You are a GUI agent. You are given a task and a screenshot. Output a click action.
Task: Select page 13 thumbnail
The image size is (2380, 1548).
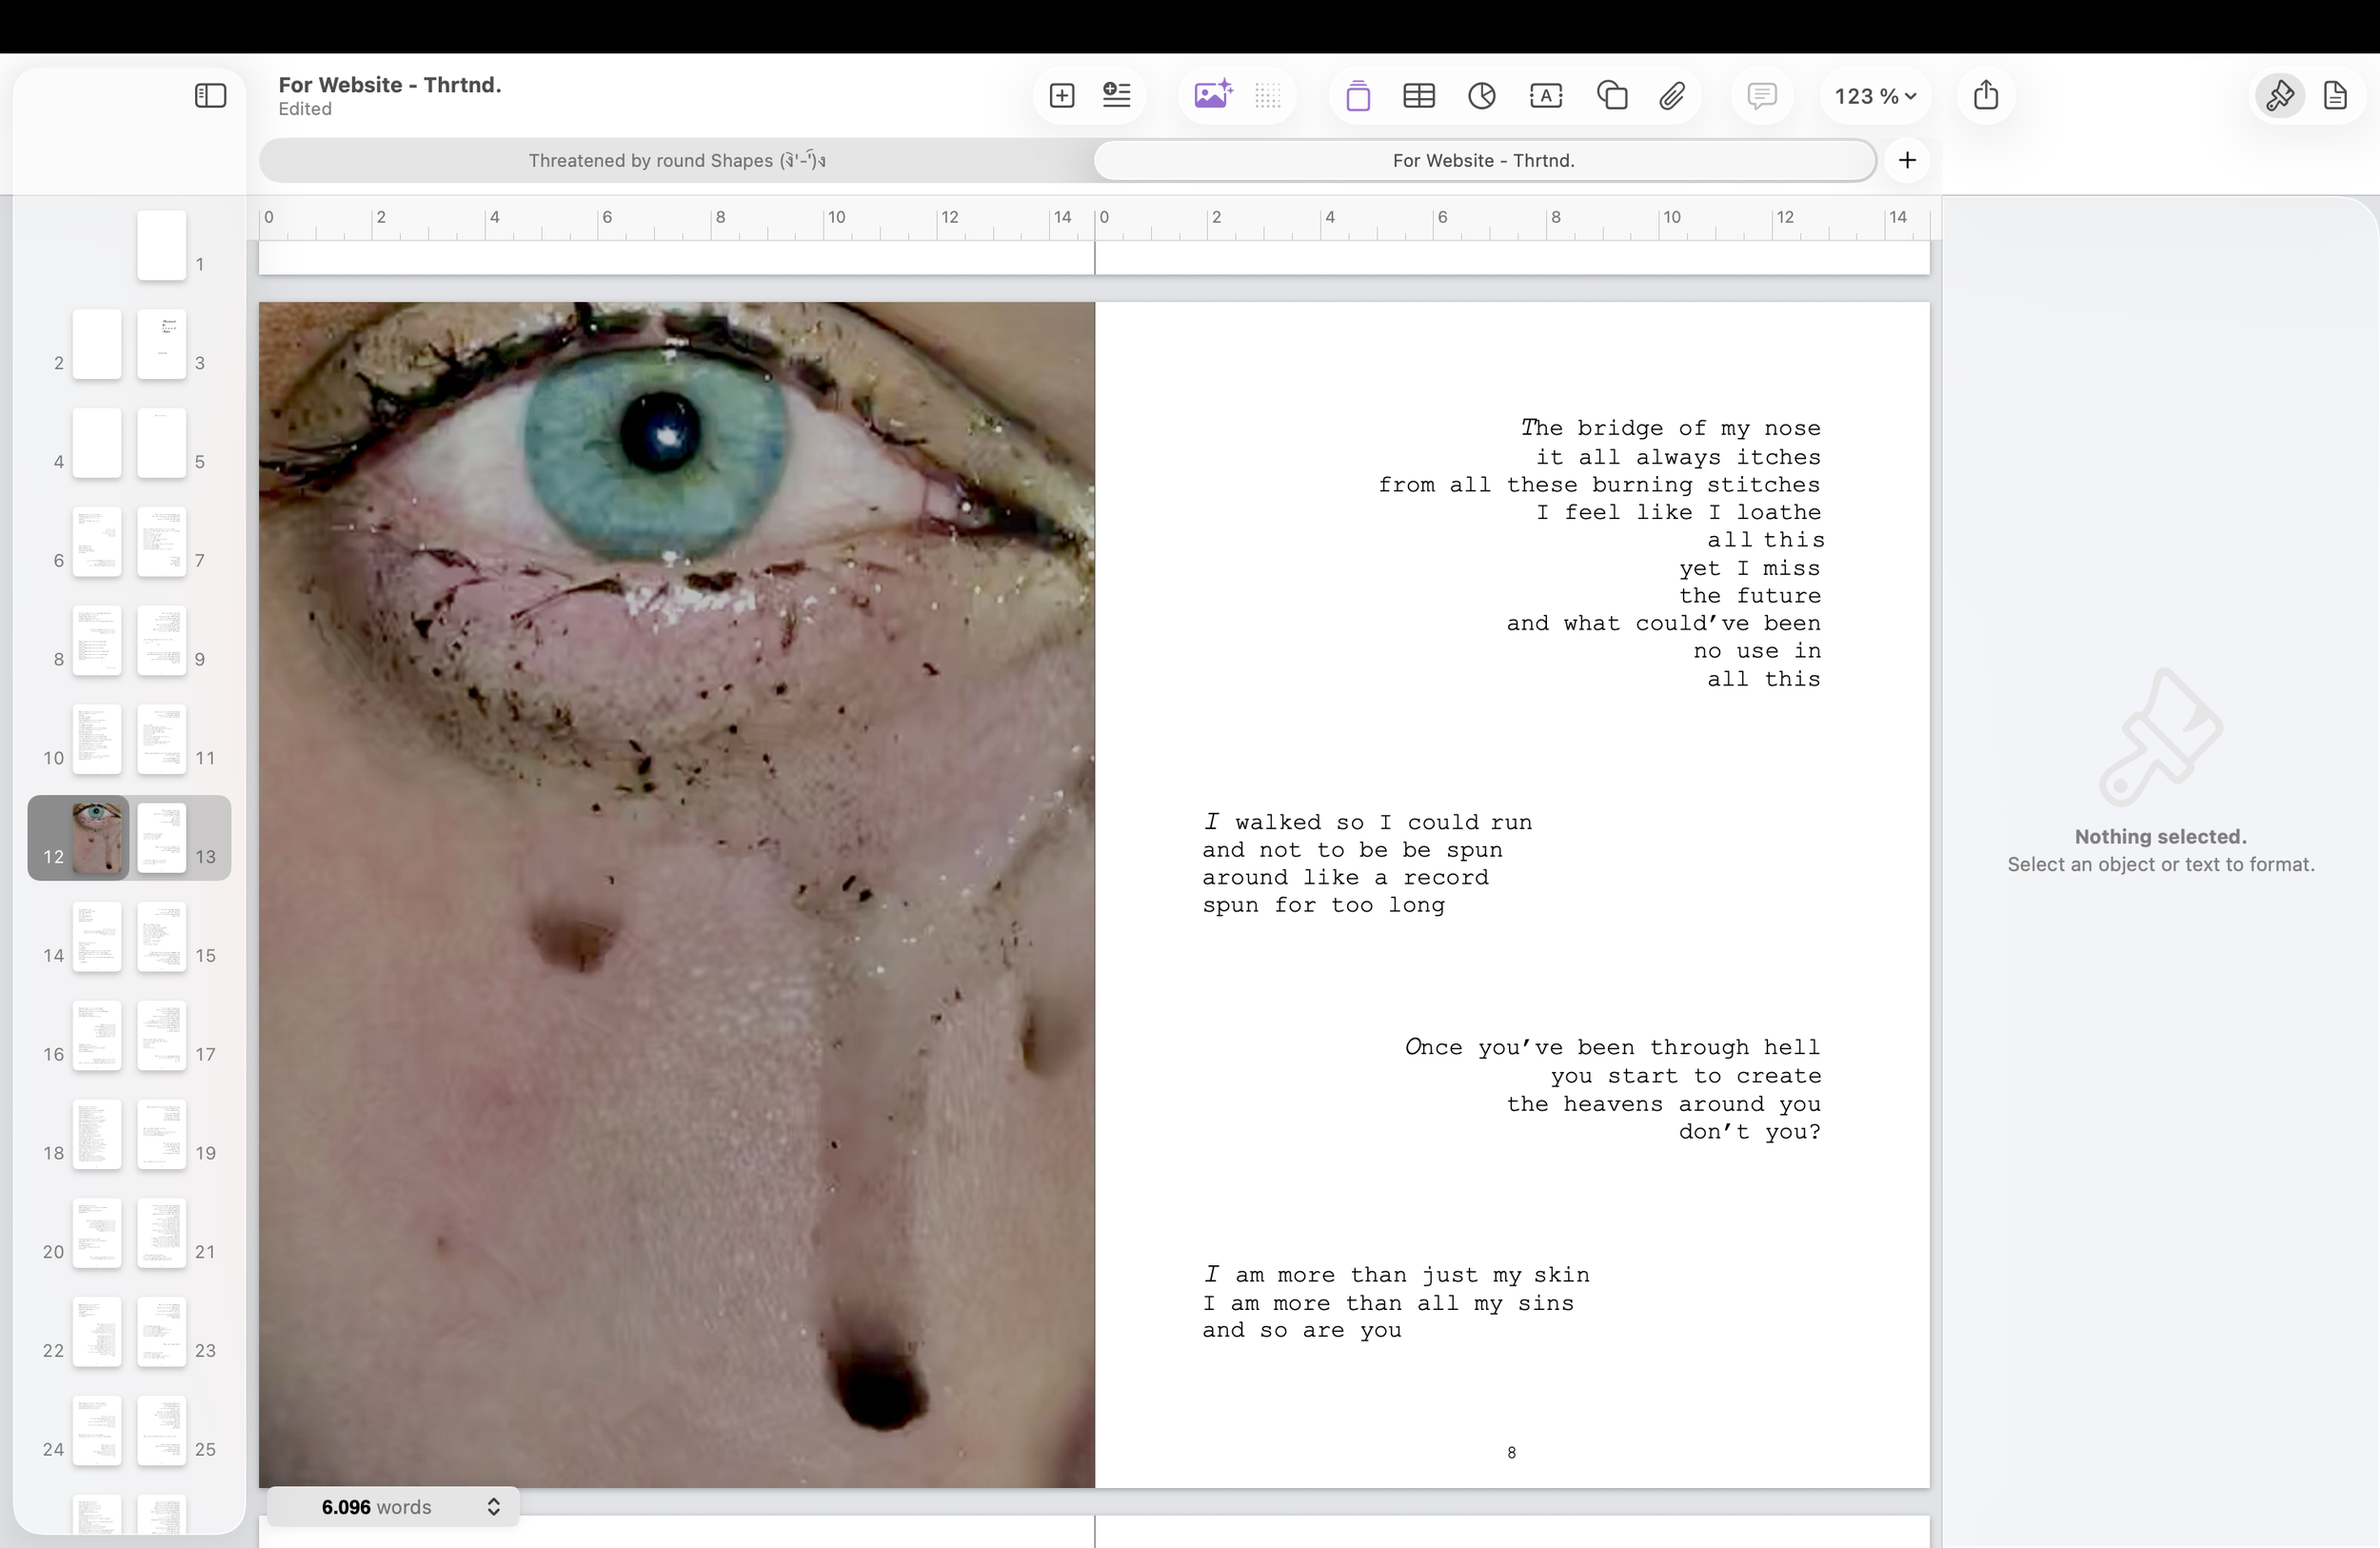[161, 838]
